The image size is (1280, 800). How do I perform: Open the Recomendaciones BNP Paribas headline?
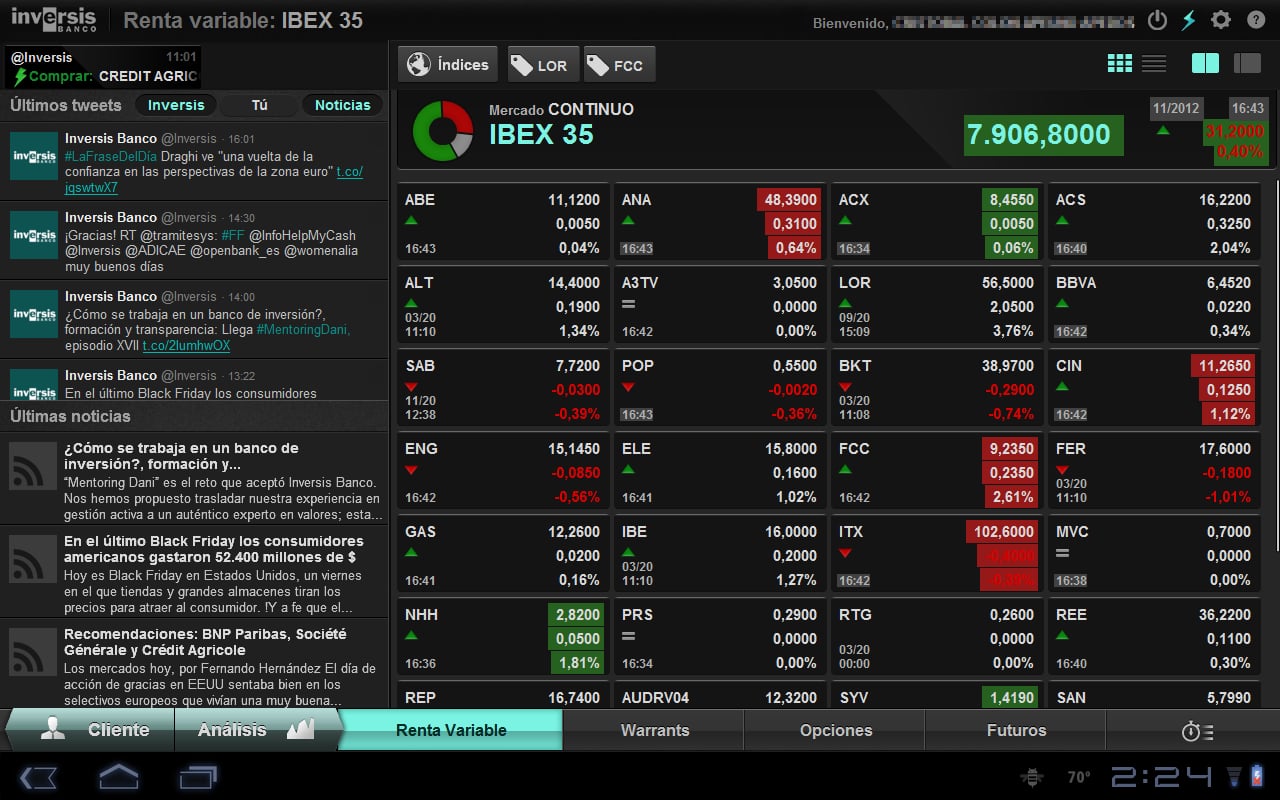click(x=205, y=642)
